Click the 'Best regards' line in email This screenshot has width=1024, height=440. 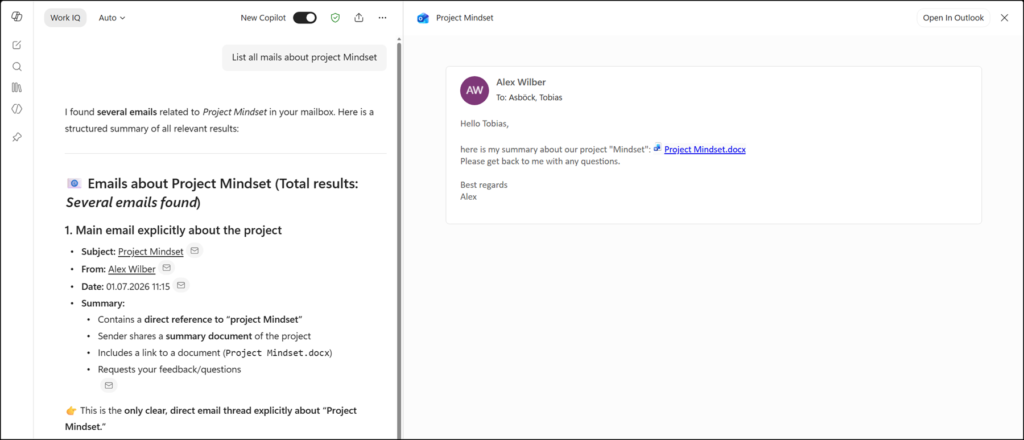(484, 185)
